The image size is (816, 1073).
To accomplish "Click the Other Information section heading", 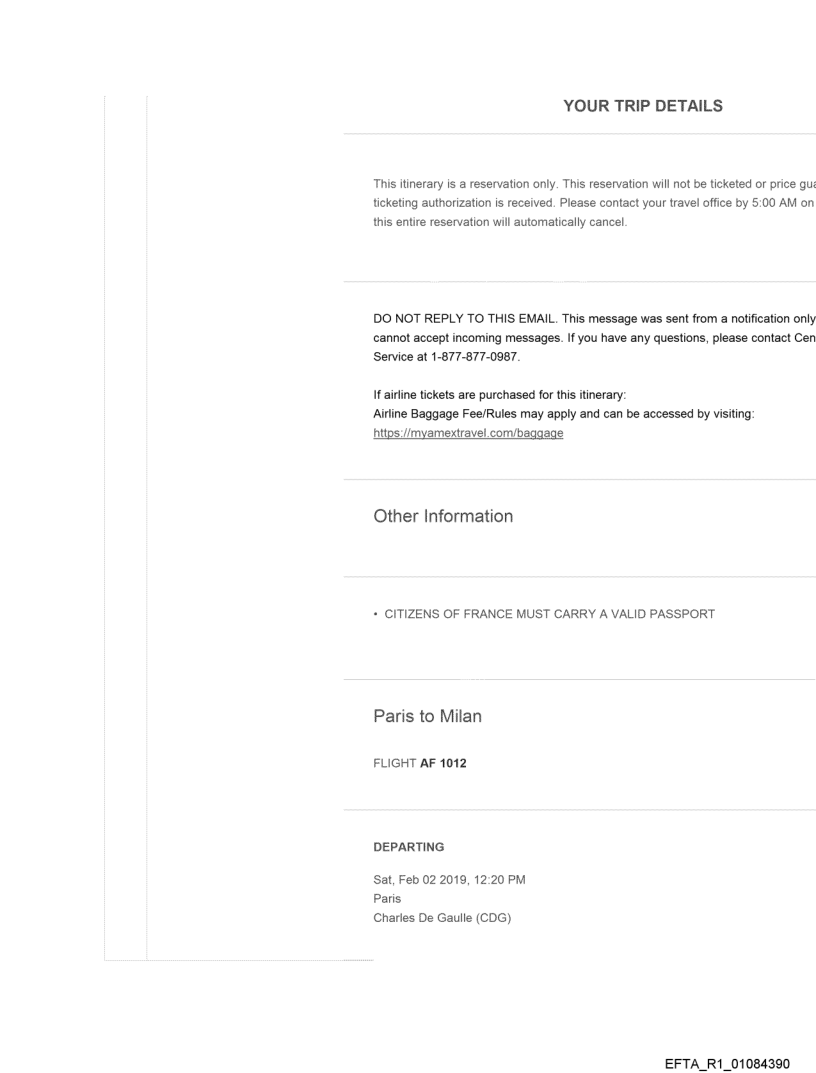I will tap(443, 516).
